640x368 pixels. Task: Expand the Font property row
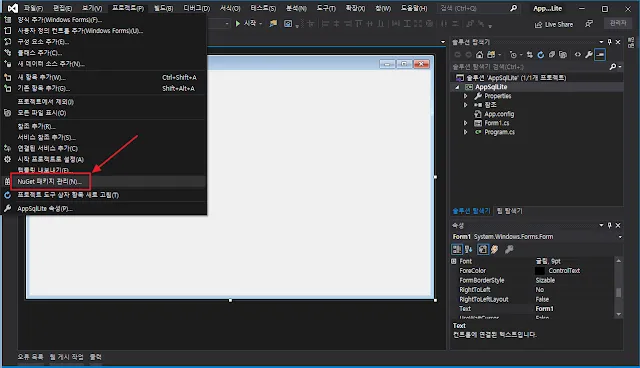point(454,261)
